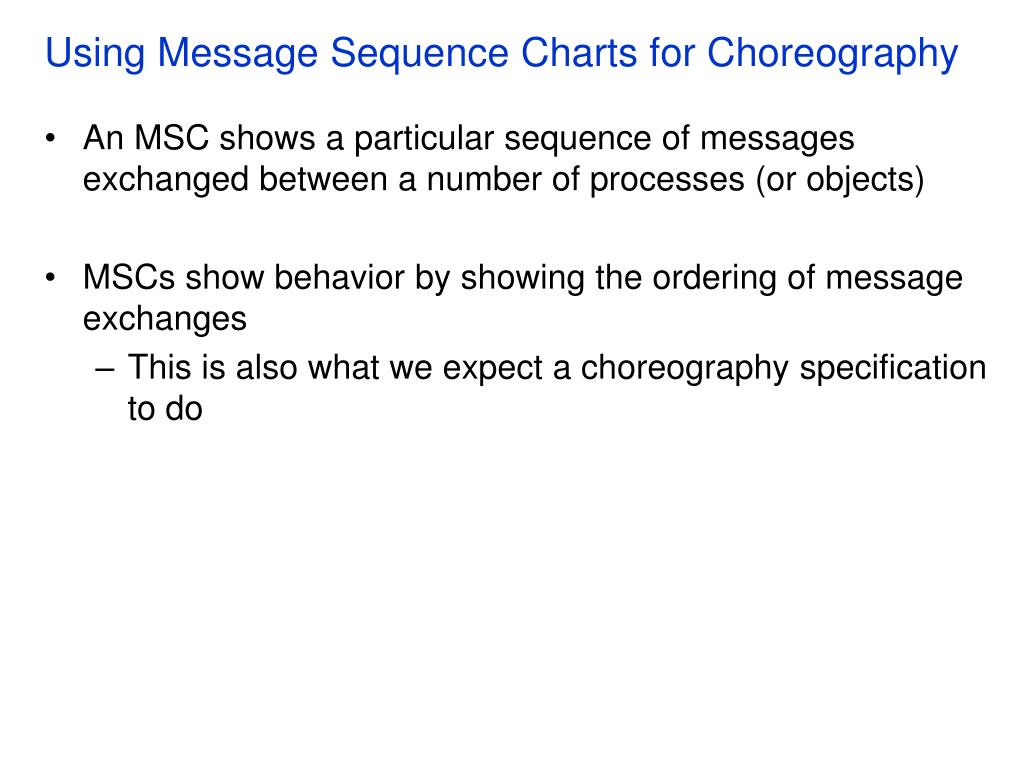Select the word "Choreography" in the blue title
The height and width of the screenshot is (768, 1024).
pyautogui.click(x=833, y=54)
